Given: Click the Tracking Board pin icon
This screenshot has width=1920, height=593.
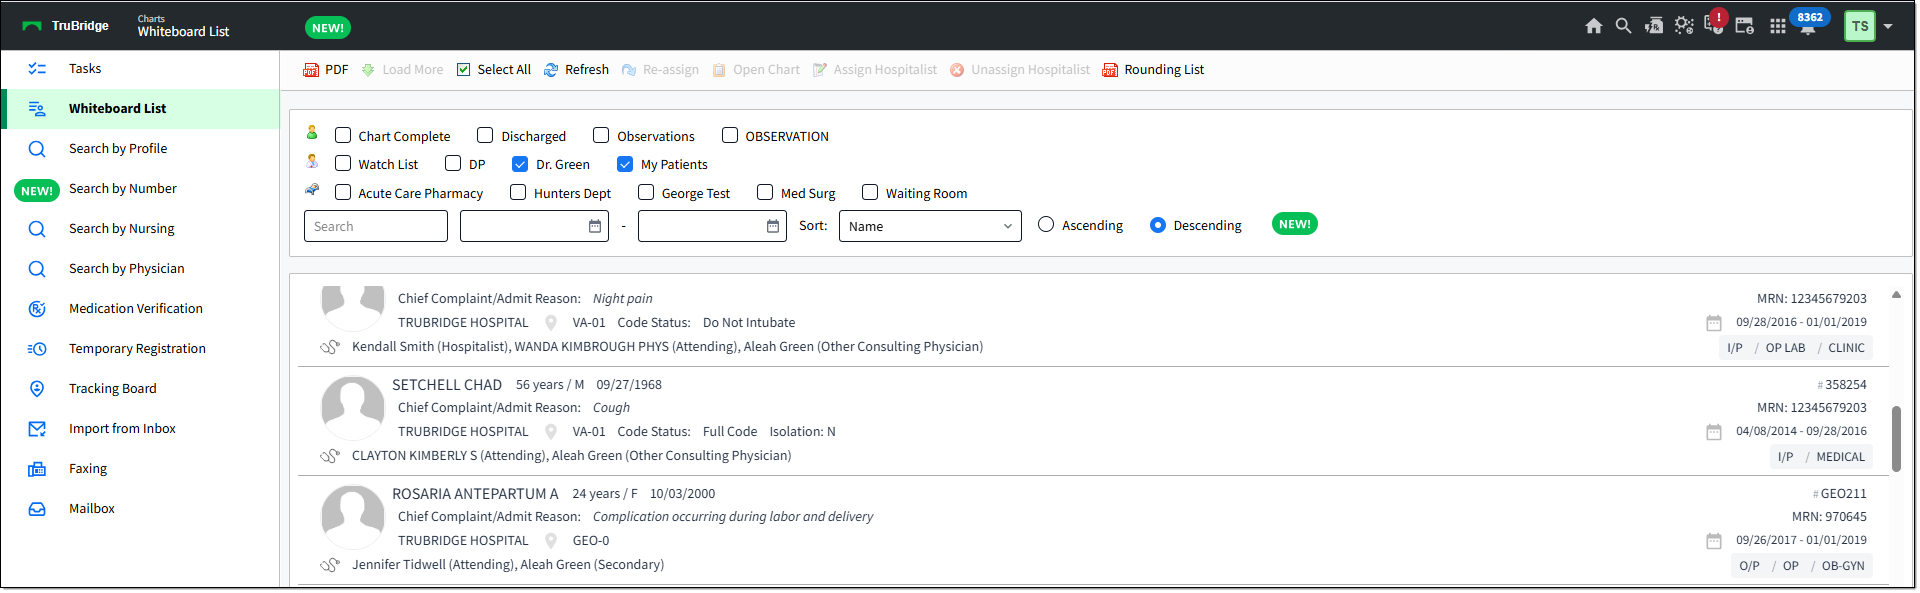Looking at the screenshot, I should [x=37, y=389].
